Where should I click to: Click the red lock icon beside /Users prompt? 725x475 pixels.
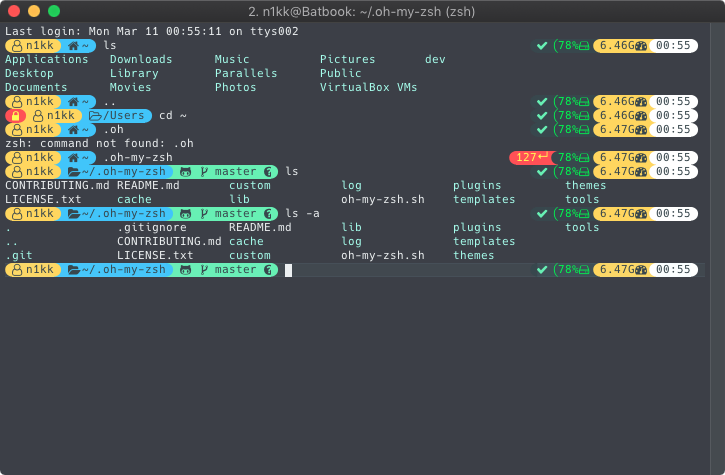click(16, 116)
